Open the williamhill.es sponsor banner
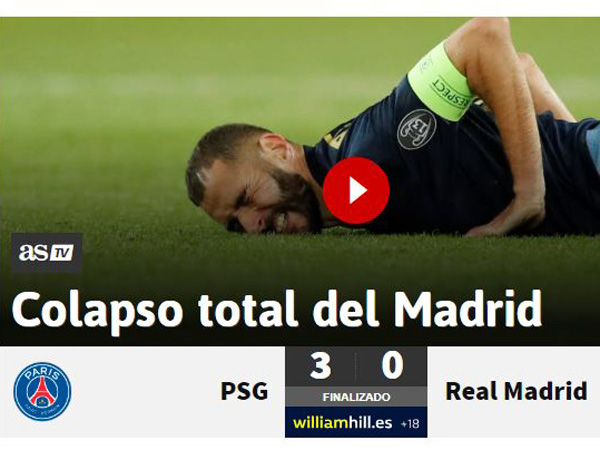 (356, 422)
